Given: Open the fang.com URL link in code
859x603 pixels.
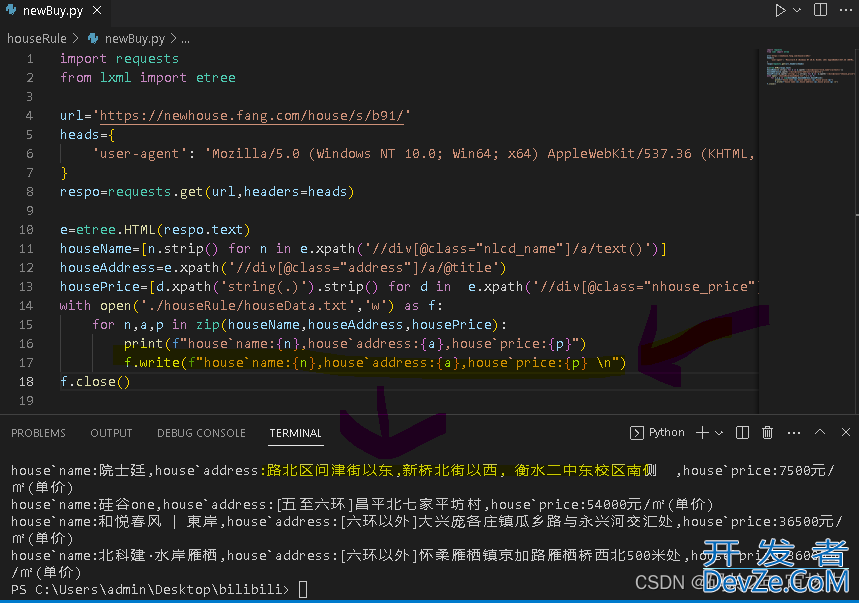Looking at the screenshot, I should pyautogui.click(x=252, y=116).
